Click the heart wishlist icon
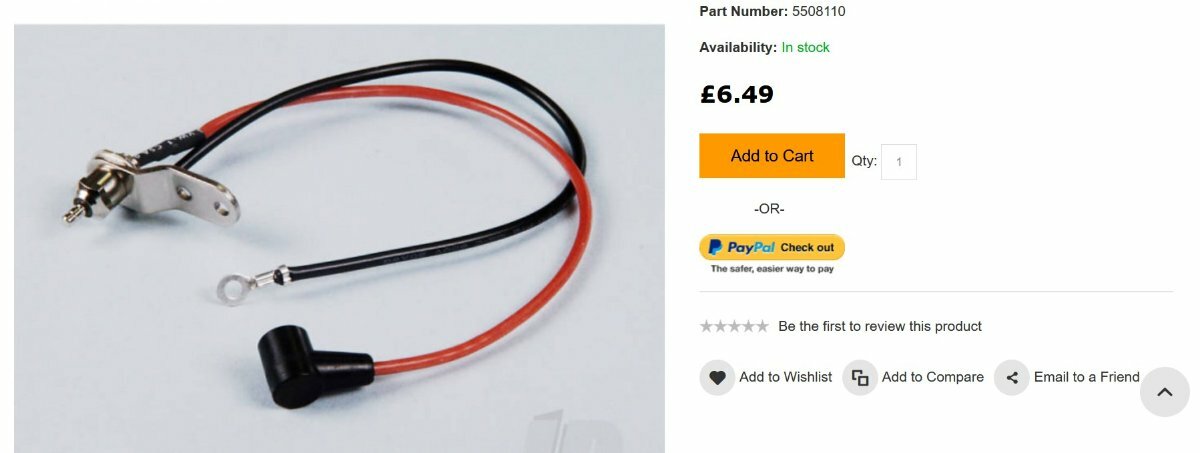The height and width of the screenshot is (453, 1200). click(x=717, y=377)
